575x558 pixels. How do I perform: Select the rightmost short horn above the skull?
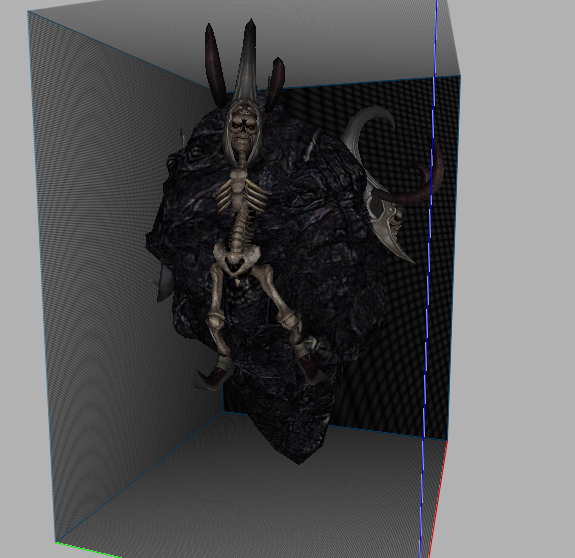tap(276, 84)
